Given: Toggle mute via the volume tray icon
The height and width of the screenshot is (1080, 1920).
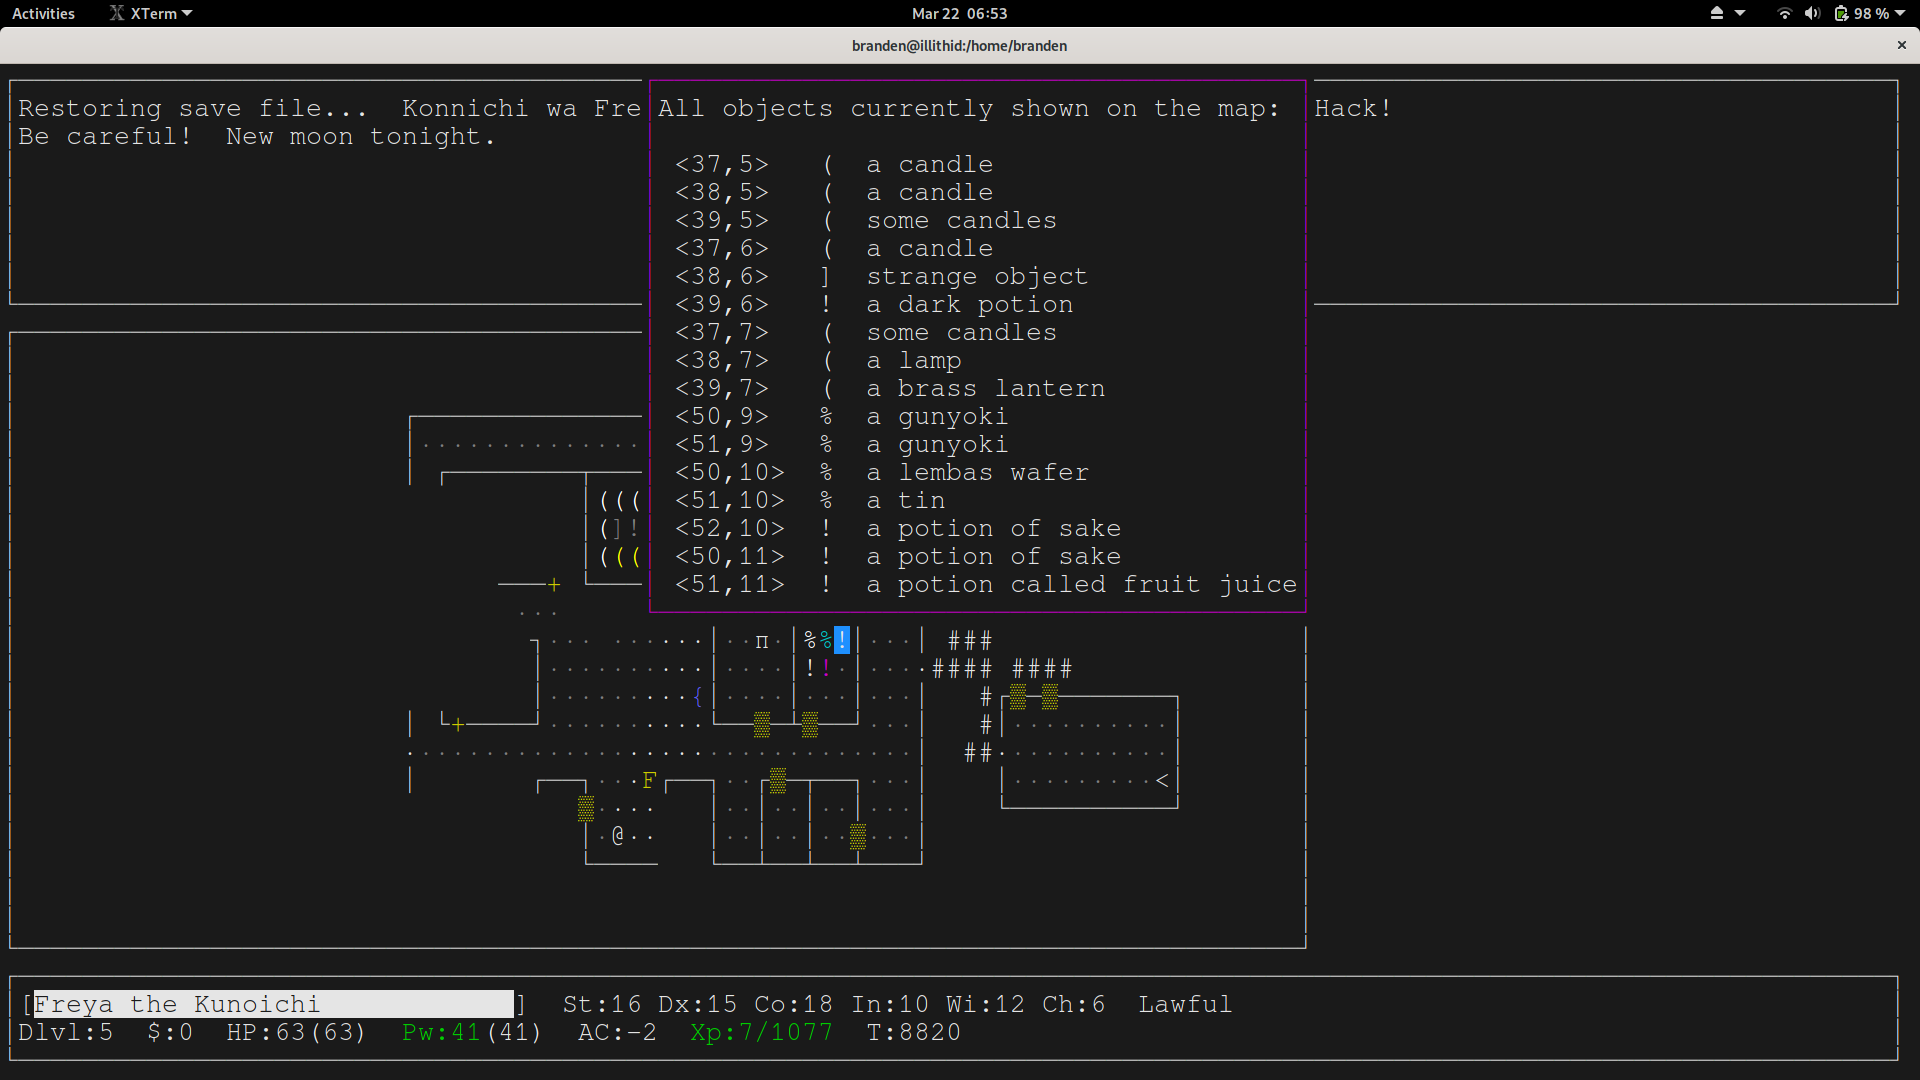Looking at the screenshot, I should (1813, 13).
